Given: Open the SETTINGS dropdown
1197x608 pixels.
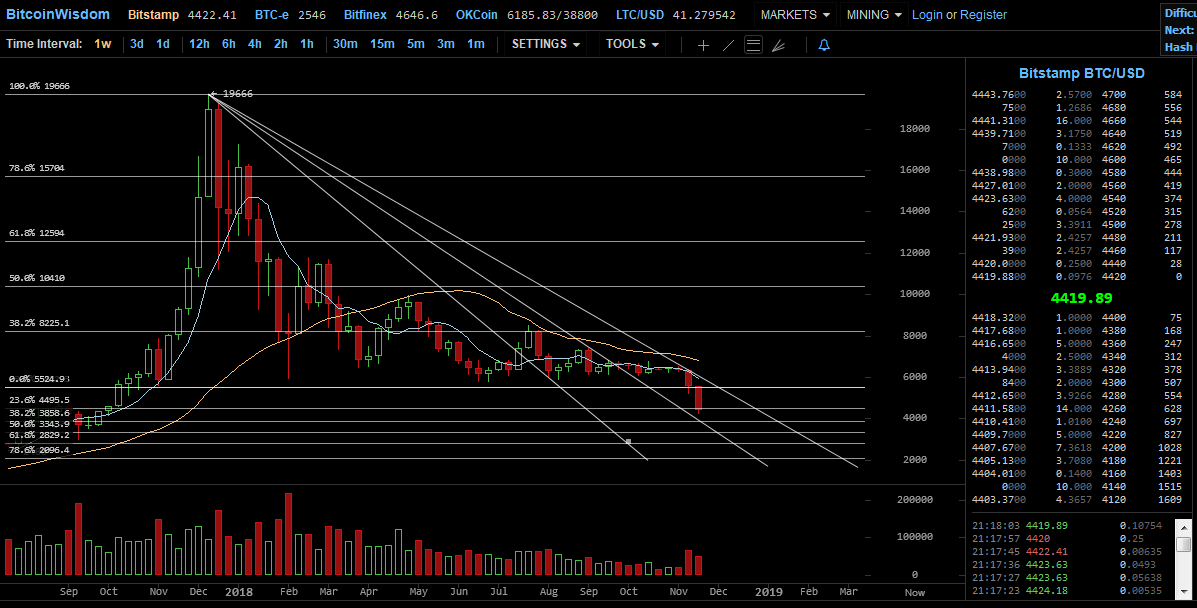Looking at the screenshot, I should 545,44.
